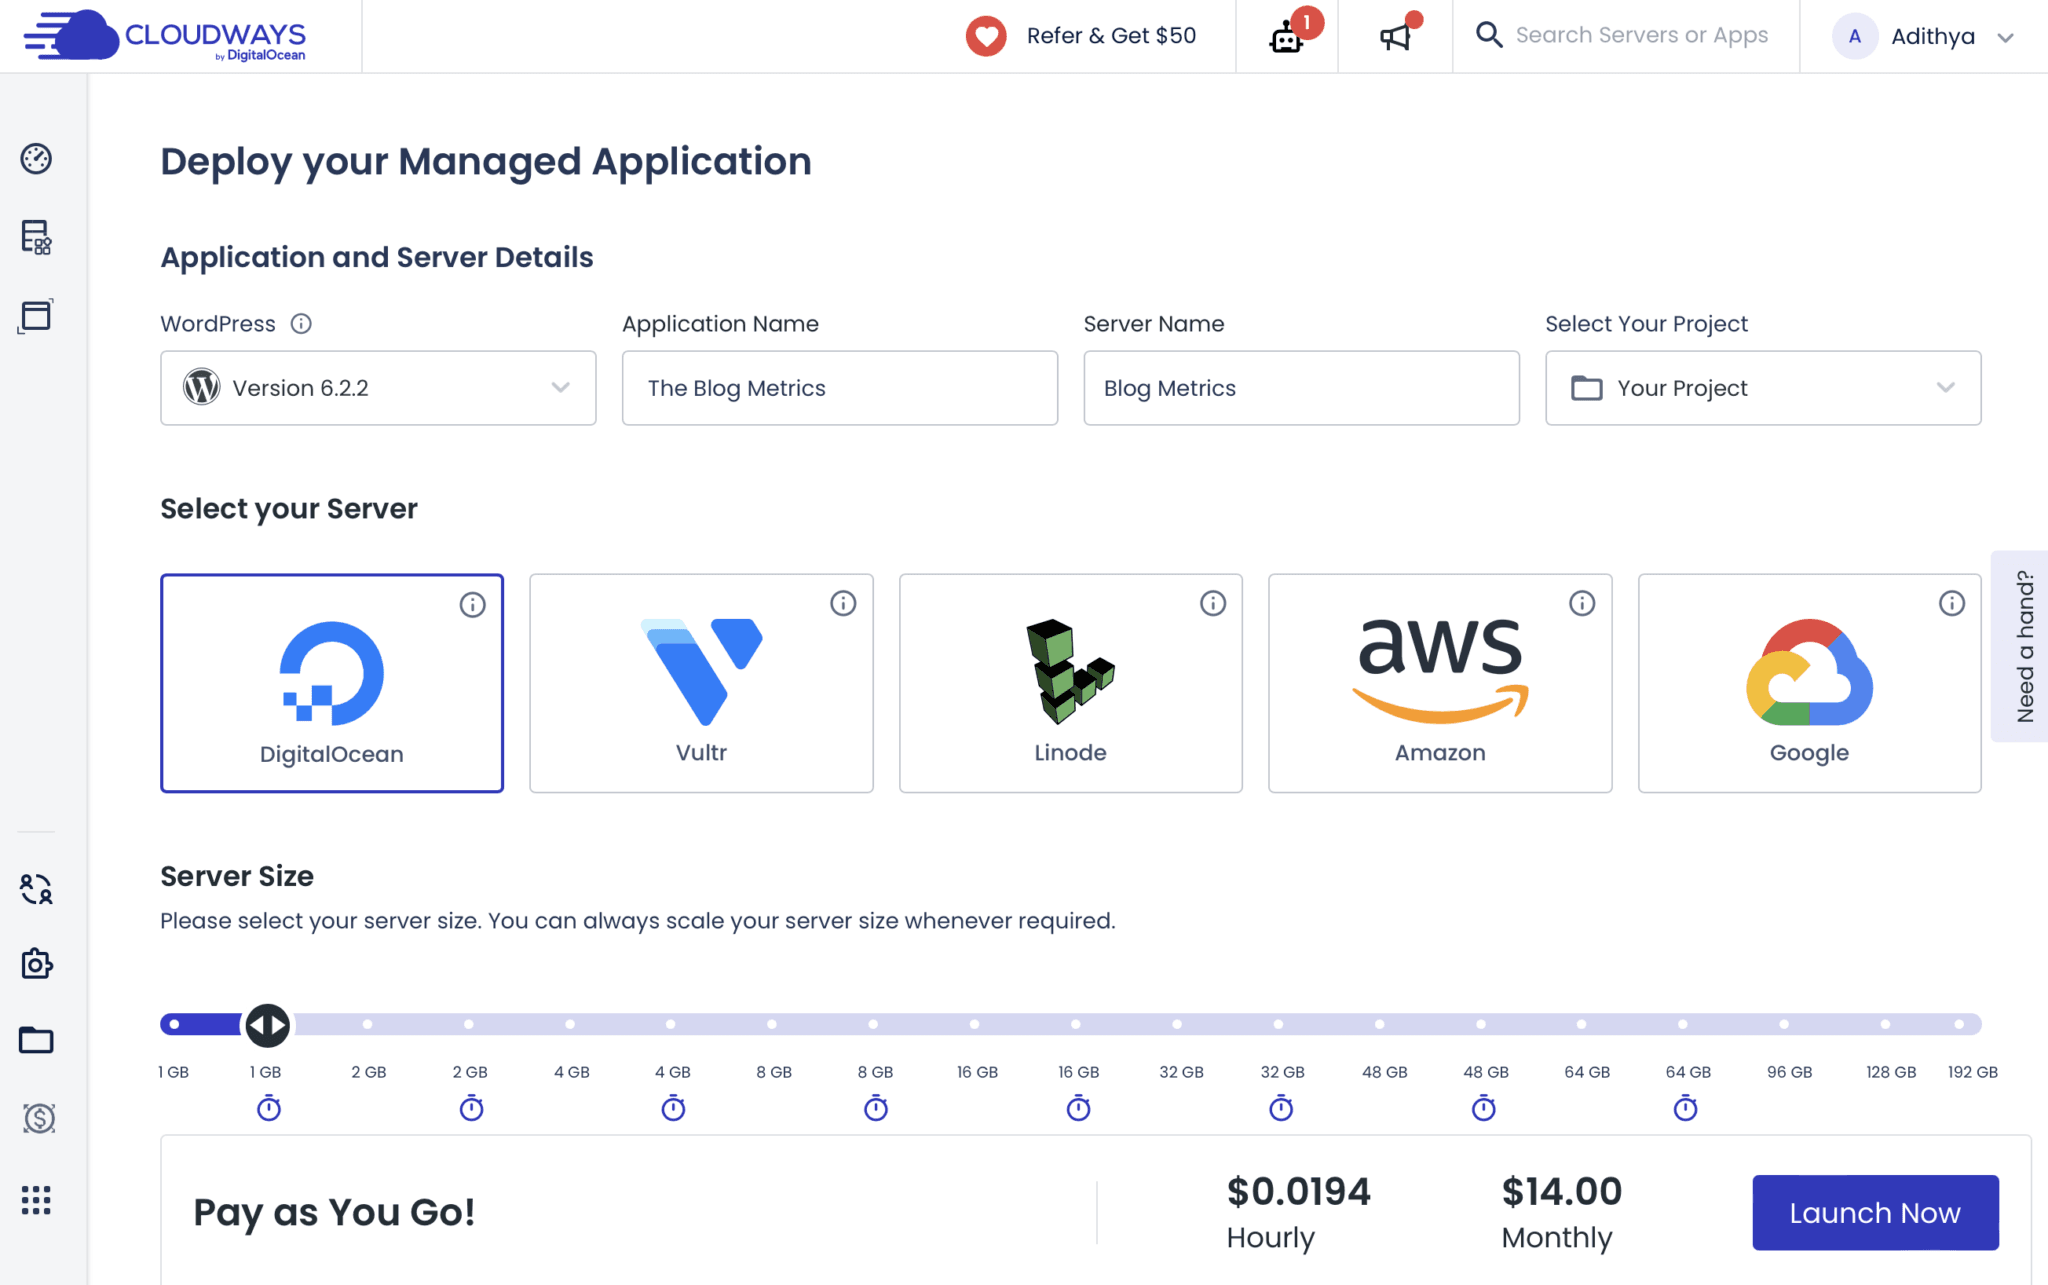Open the Applications panel in the sidebar
The height and width of the screenshot is (1285, 2048).
pyautogui.click(x=36, y=316)
